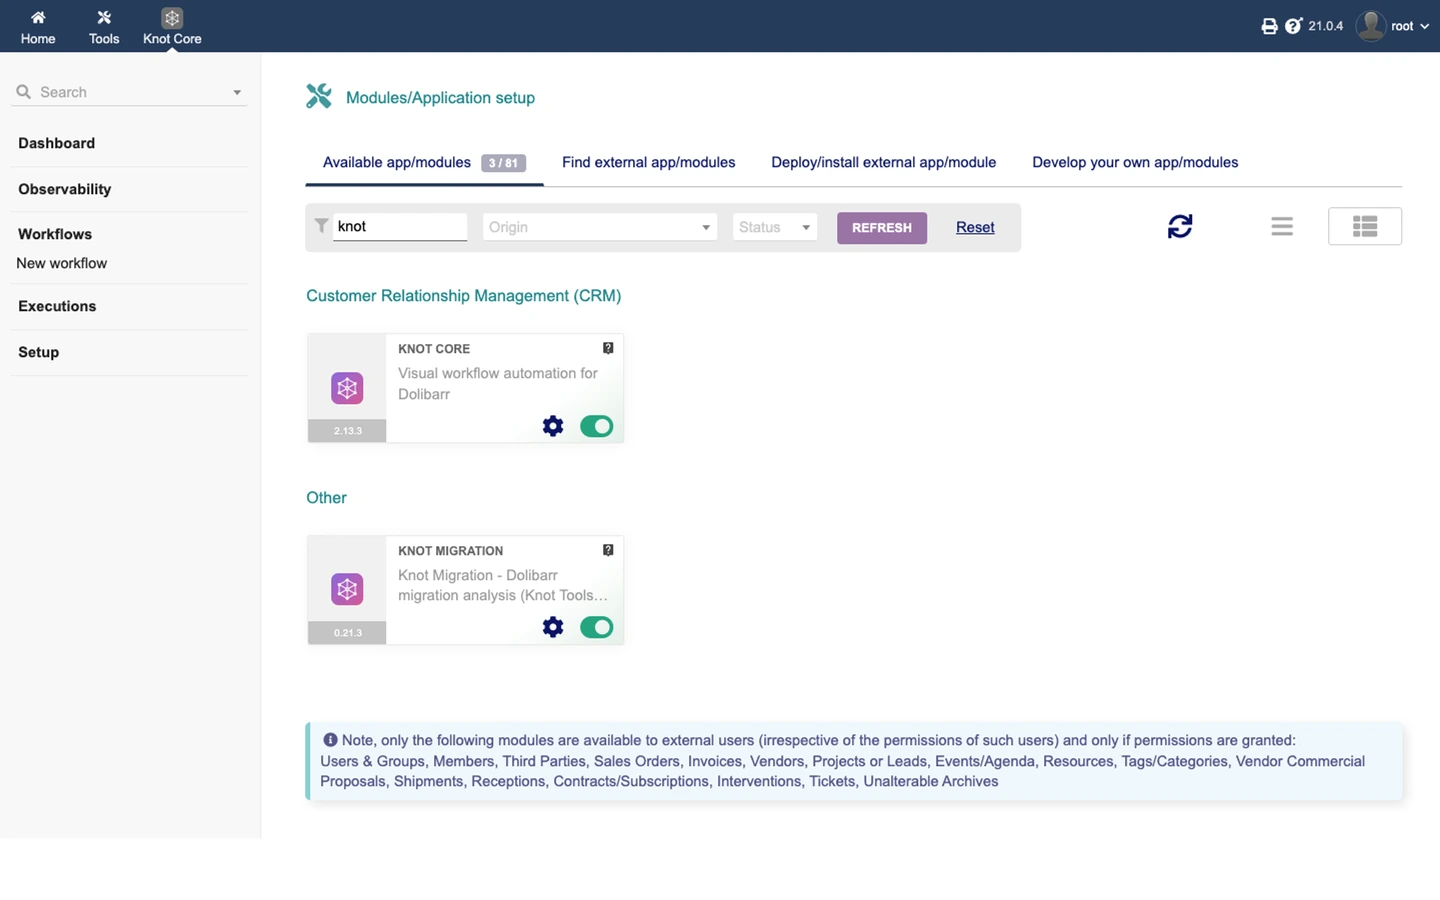
Task: Open the help icon beside version number
Action: 1293,26
